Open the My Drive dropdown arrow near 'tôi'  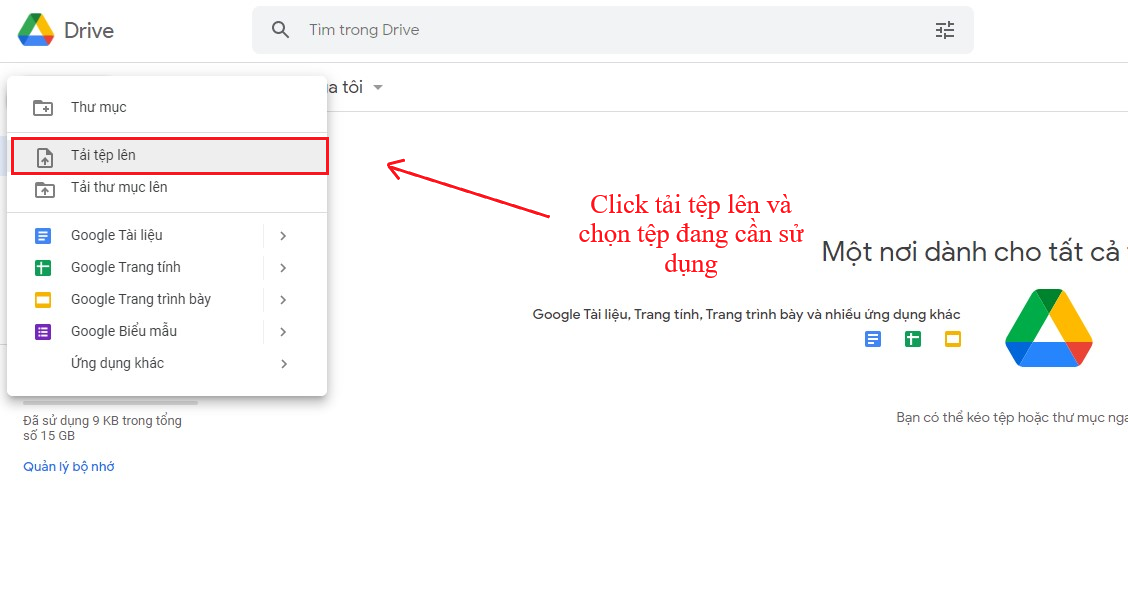[378, 88]
